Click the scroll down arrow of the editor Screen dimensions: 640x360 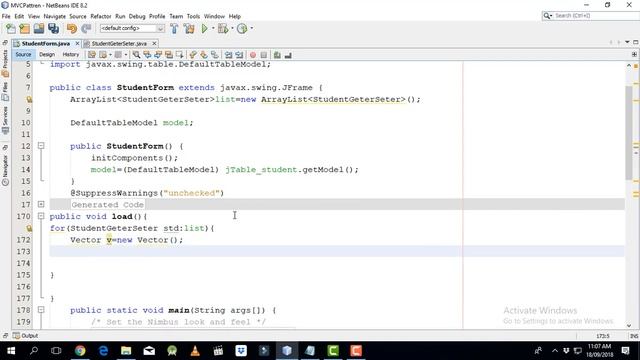click(629, 325)
